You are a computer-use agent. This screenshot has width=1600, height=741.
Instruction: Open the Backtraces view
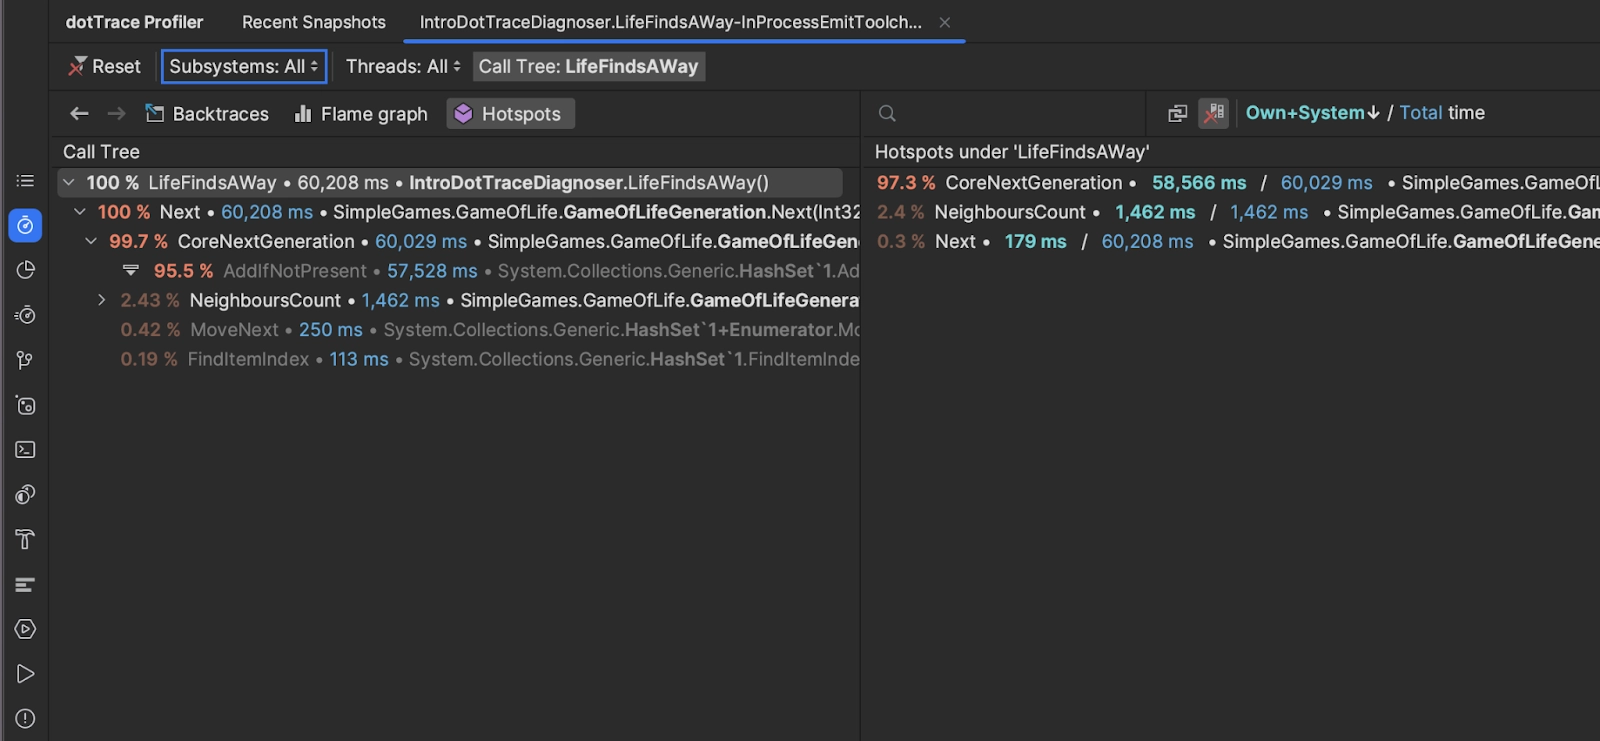point(207,114)
